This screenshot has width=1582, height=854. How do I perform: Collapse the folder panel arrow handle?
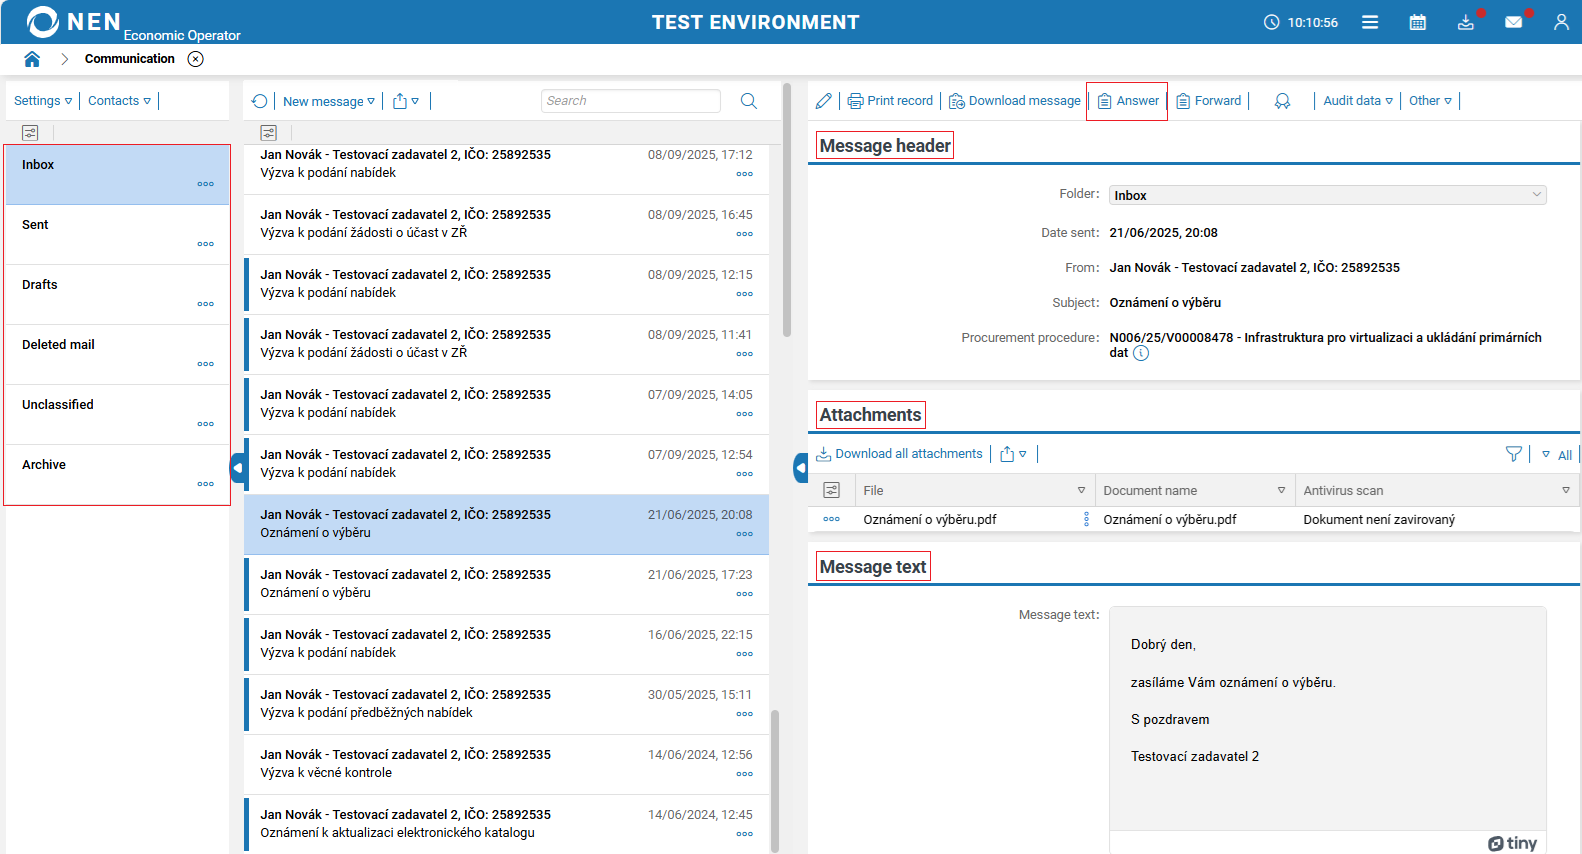point(237,468)
